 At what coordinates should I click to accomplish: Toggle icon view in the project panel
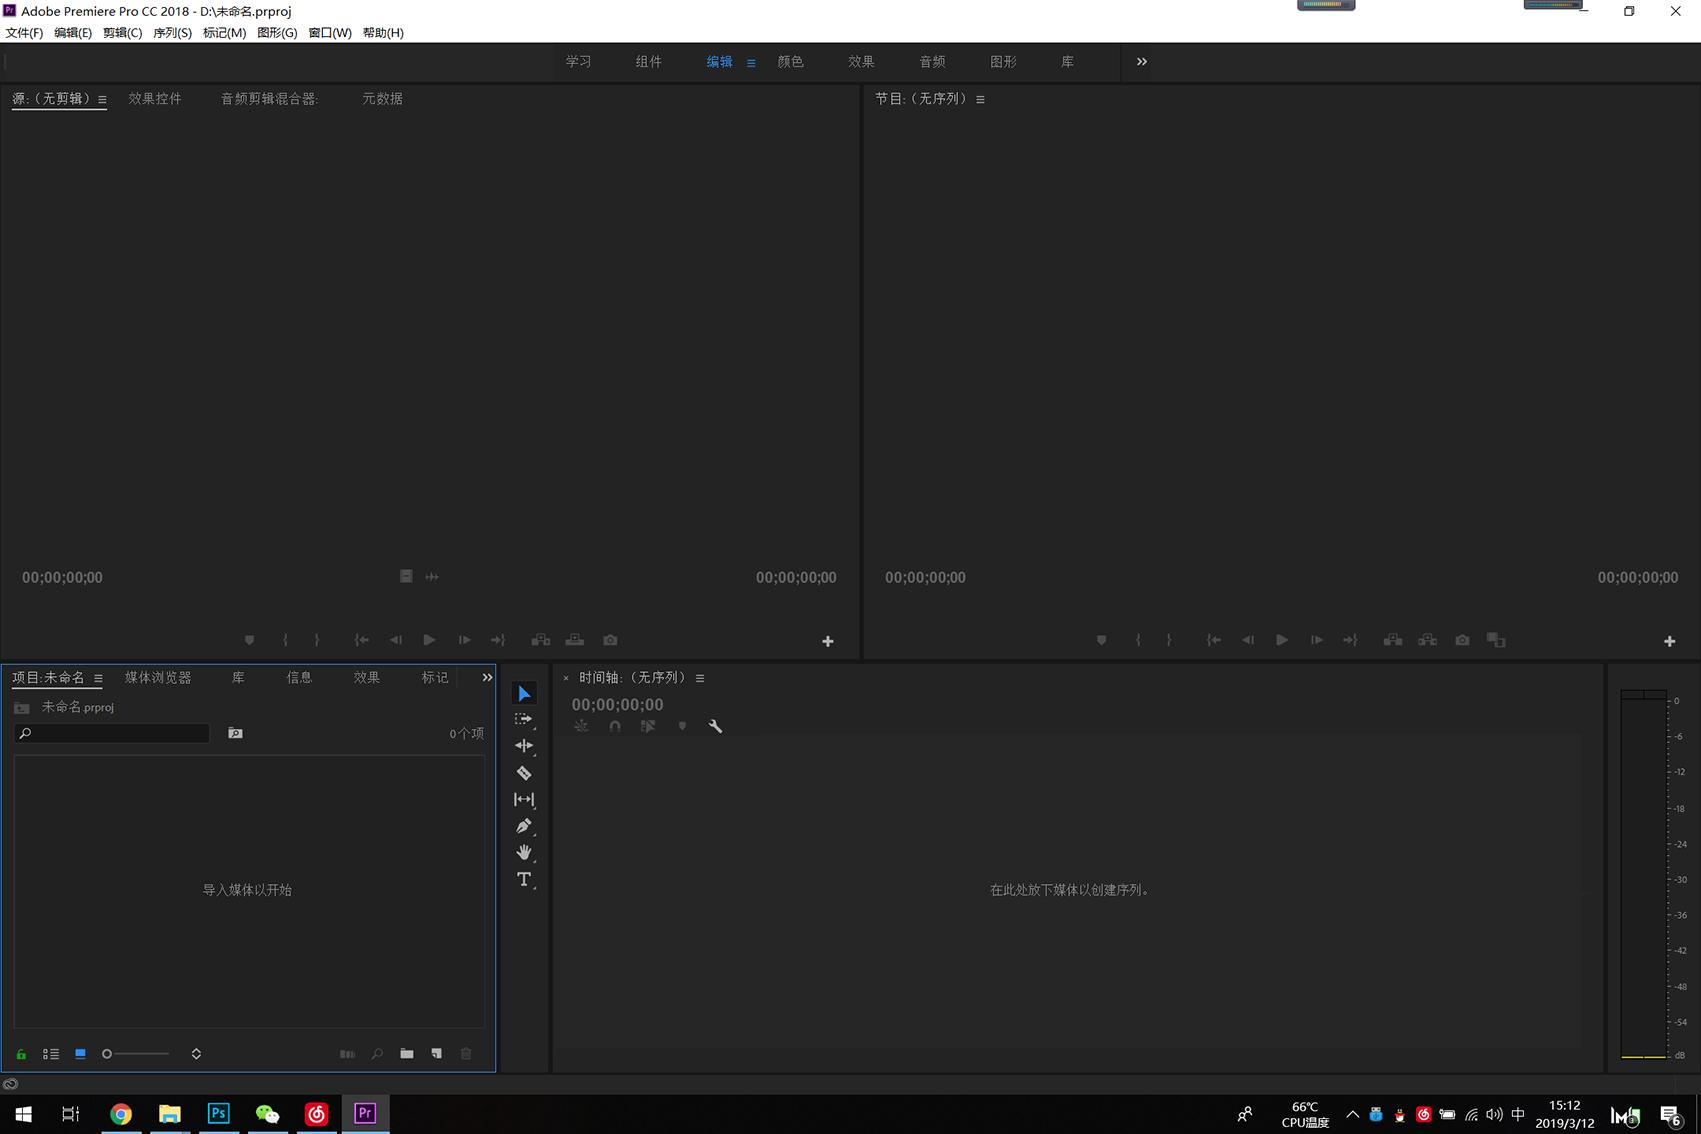[x=80, y=1053]
